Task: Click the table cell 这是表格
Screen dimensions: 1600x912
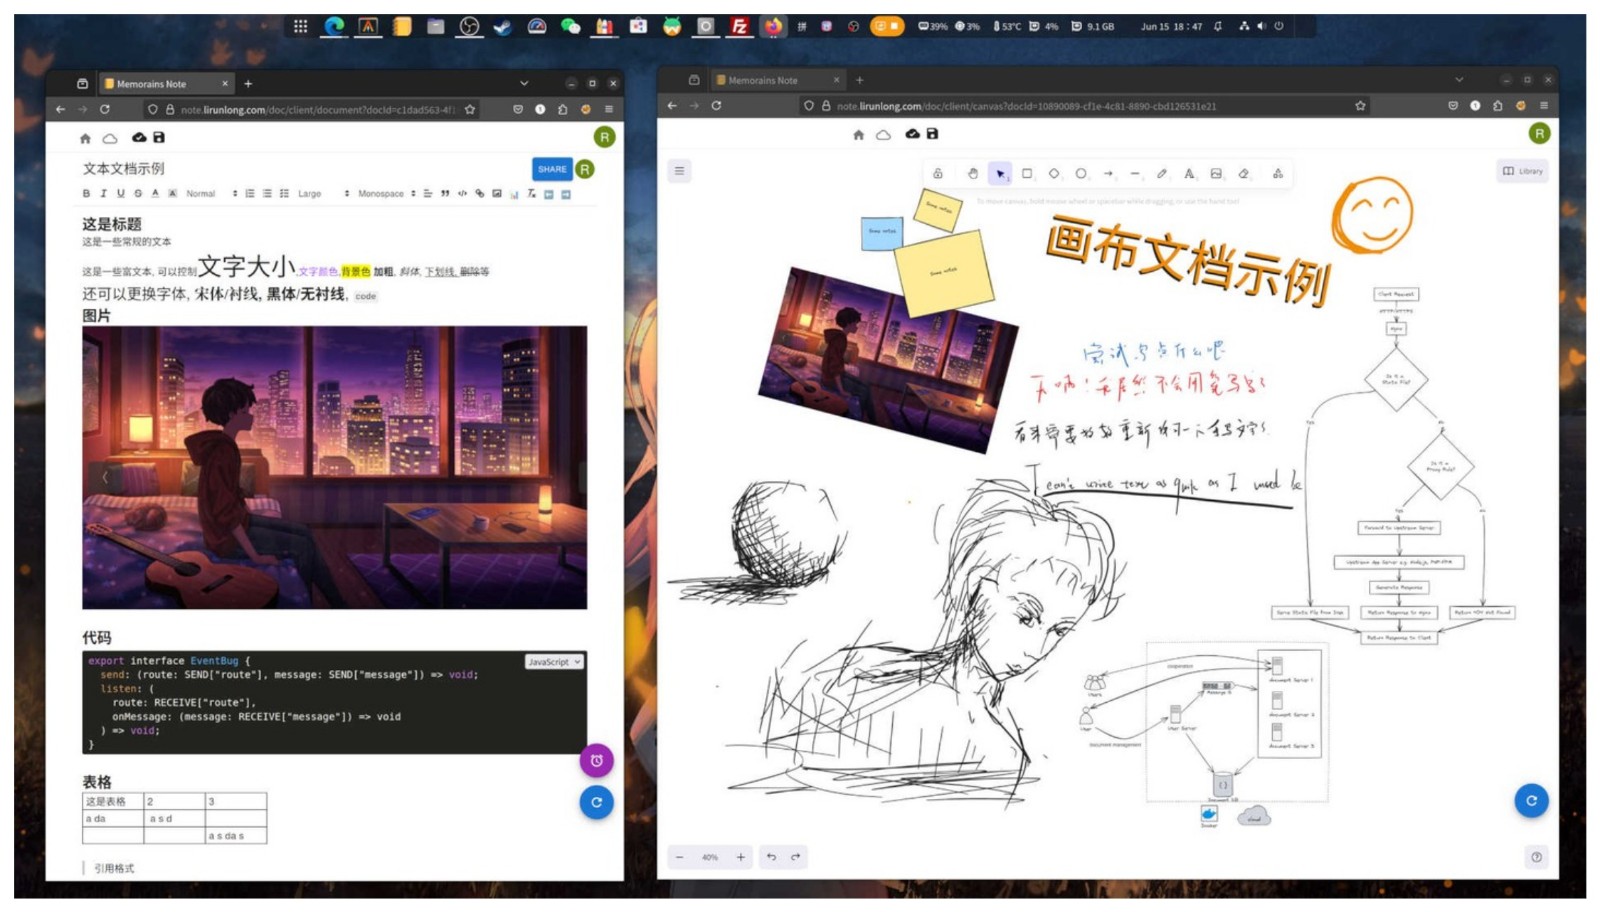Action: 113,801
